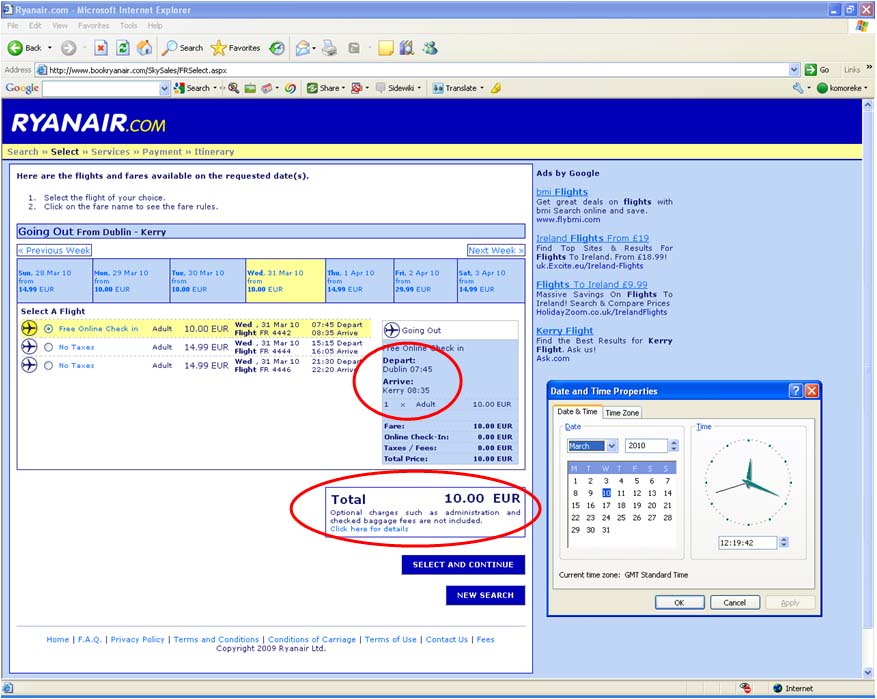The image size is (877, 699).
Task: Click the help question mark in Date and Time dialog
Action: pos(795,391)
